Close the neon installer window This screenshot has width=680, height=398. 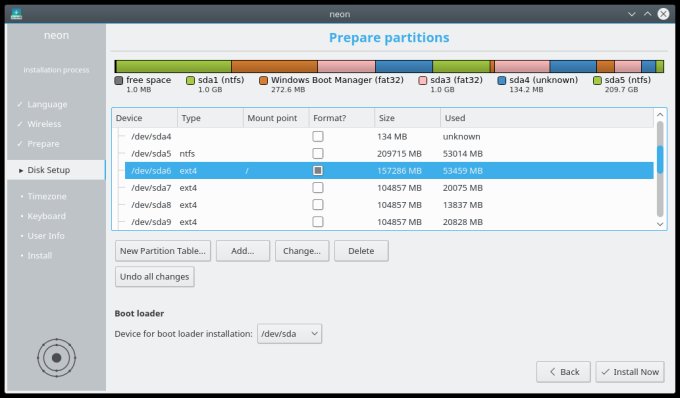(x=663, y=14)
